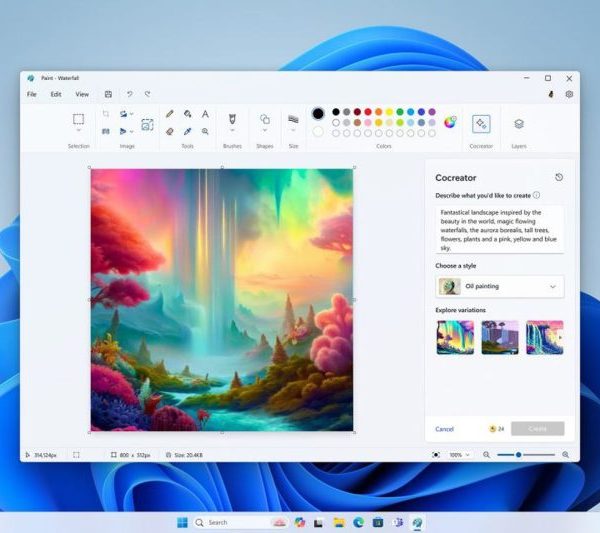Viewport: 600px width, 533px height.
Task: Click the Undo arrow
Action: (x=130, y=94)
